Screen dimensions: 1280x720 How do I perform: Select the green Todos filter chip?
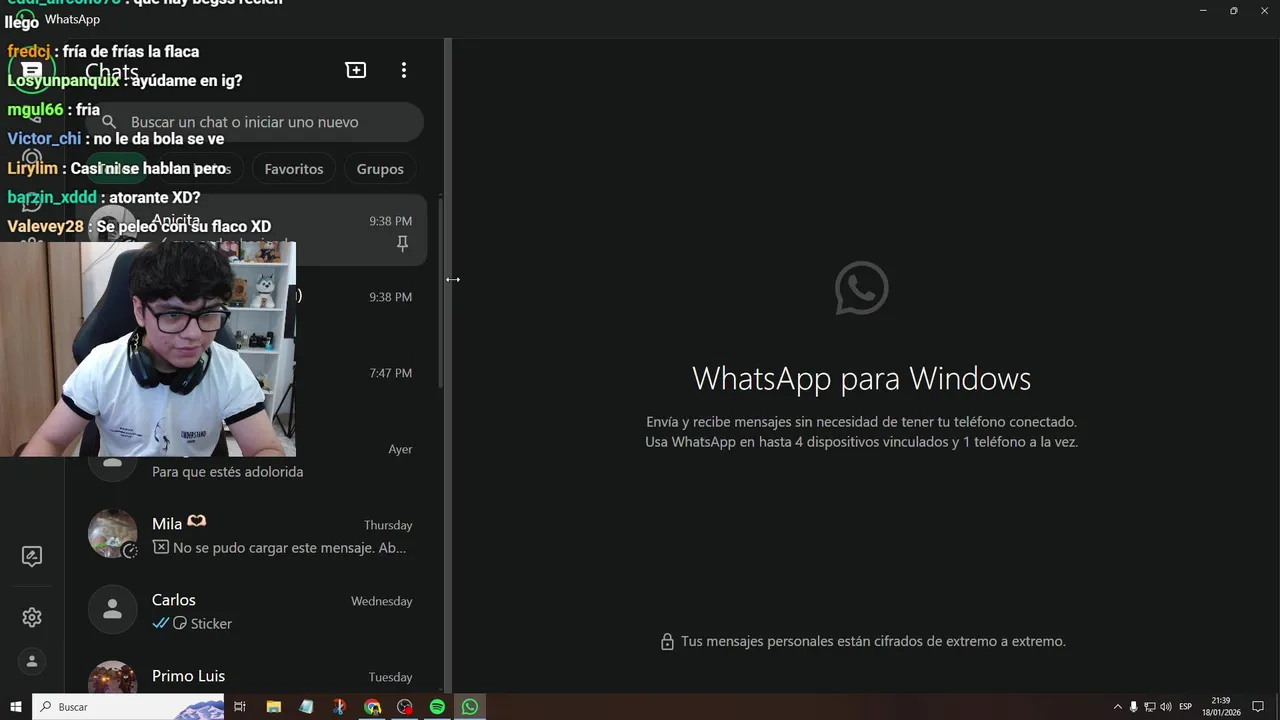[115, 169]
